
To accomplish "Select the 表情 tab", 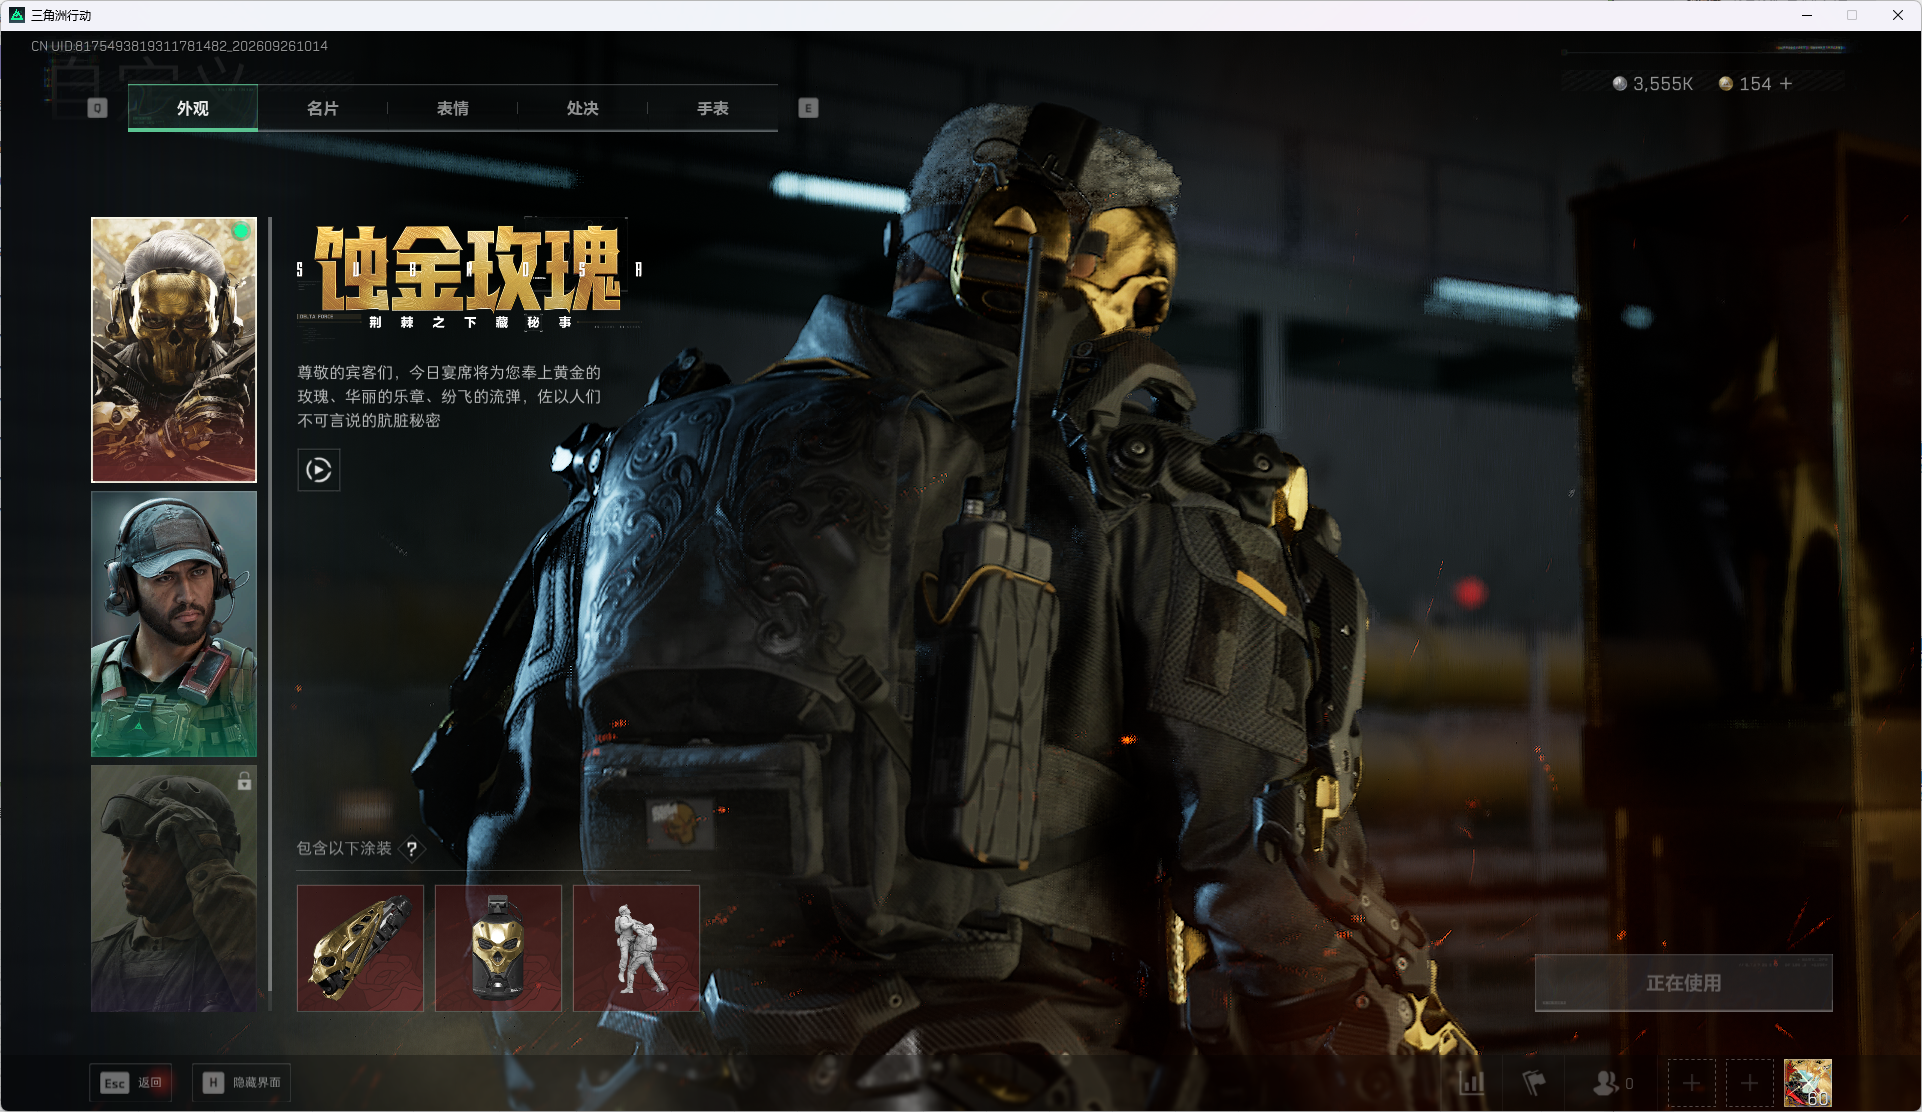I will (453, 108).
